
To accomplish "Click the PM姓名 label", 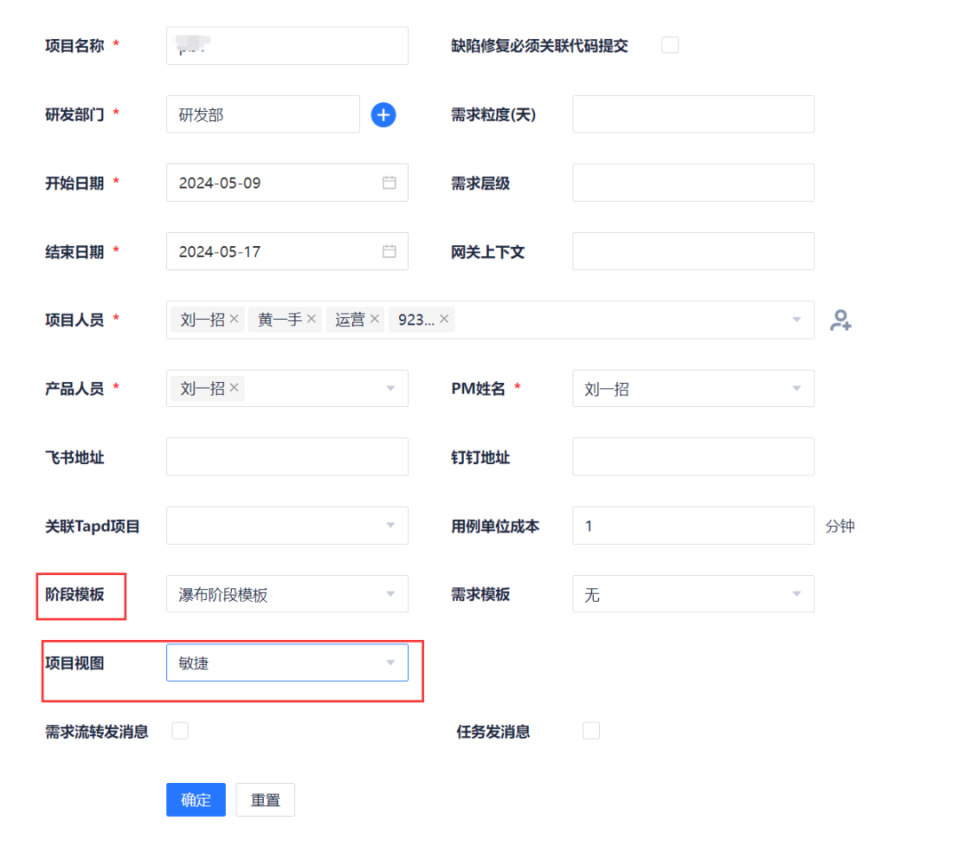I will pyautogui.click(x=478, y=389).
